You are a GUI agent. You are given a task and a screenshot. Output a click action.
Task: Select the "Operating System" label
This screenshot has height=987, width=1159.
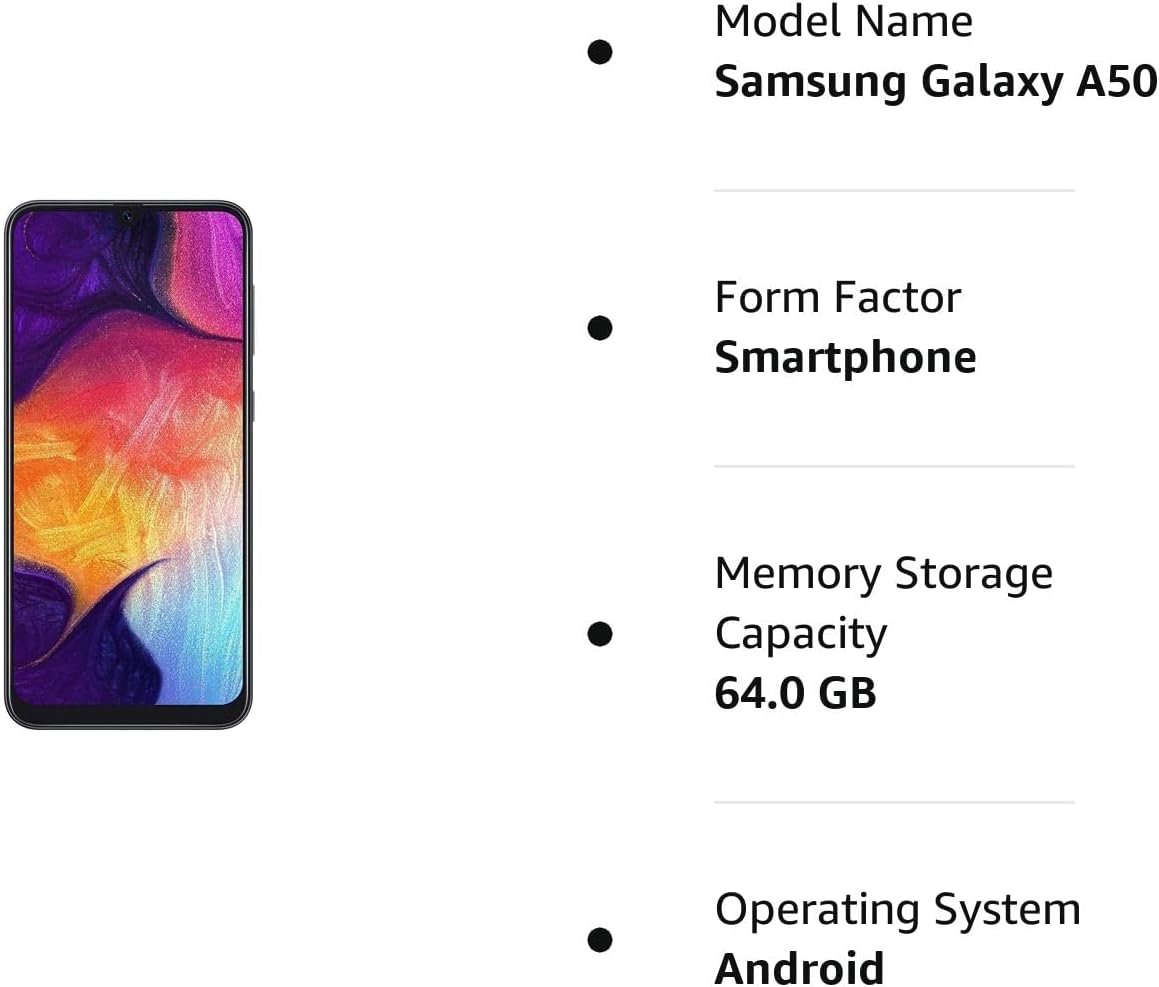(897, 909)
